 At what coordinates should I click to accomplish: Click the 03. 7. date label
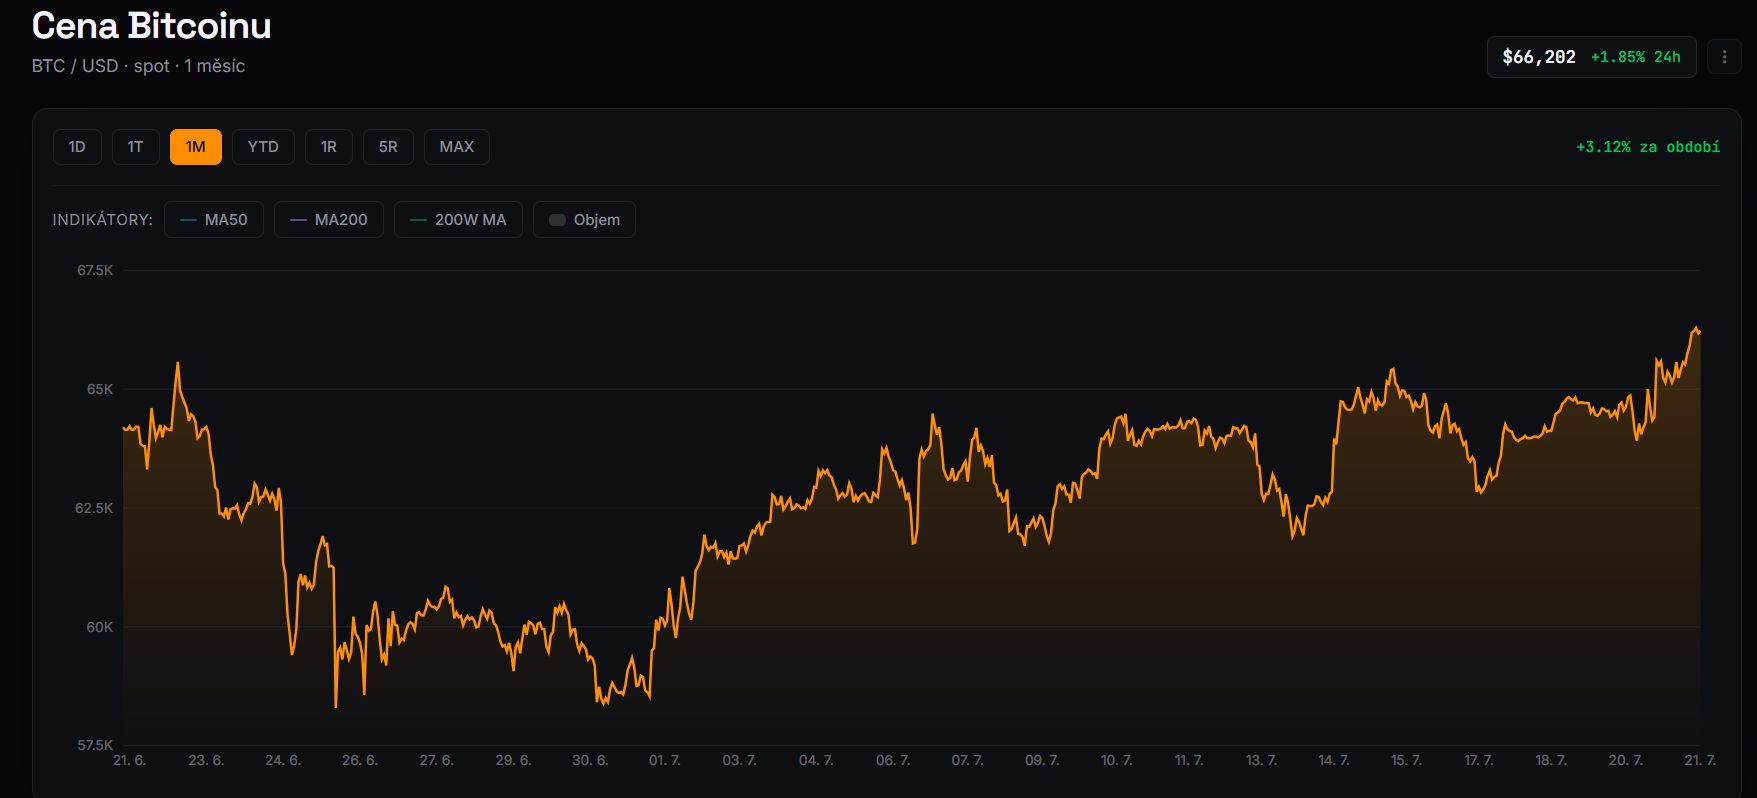click(739, 760)
